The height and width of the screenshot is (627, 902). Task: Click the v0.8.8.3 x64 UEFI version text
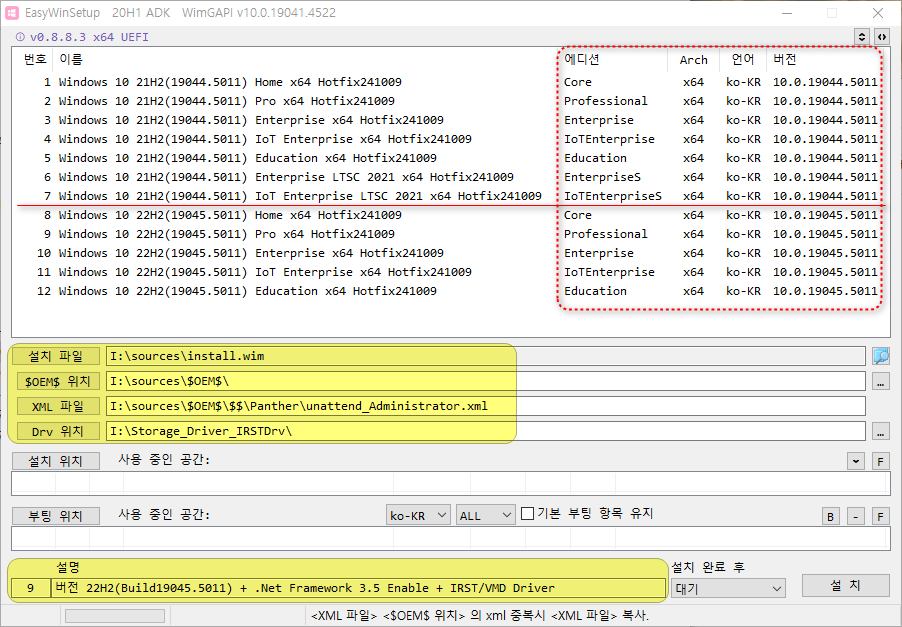pos(89,37)
